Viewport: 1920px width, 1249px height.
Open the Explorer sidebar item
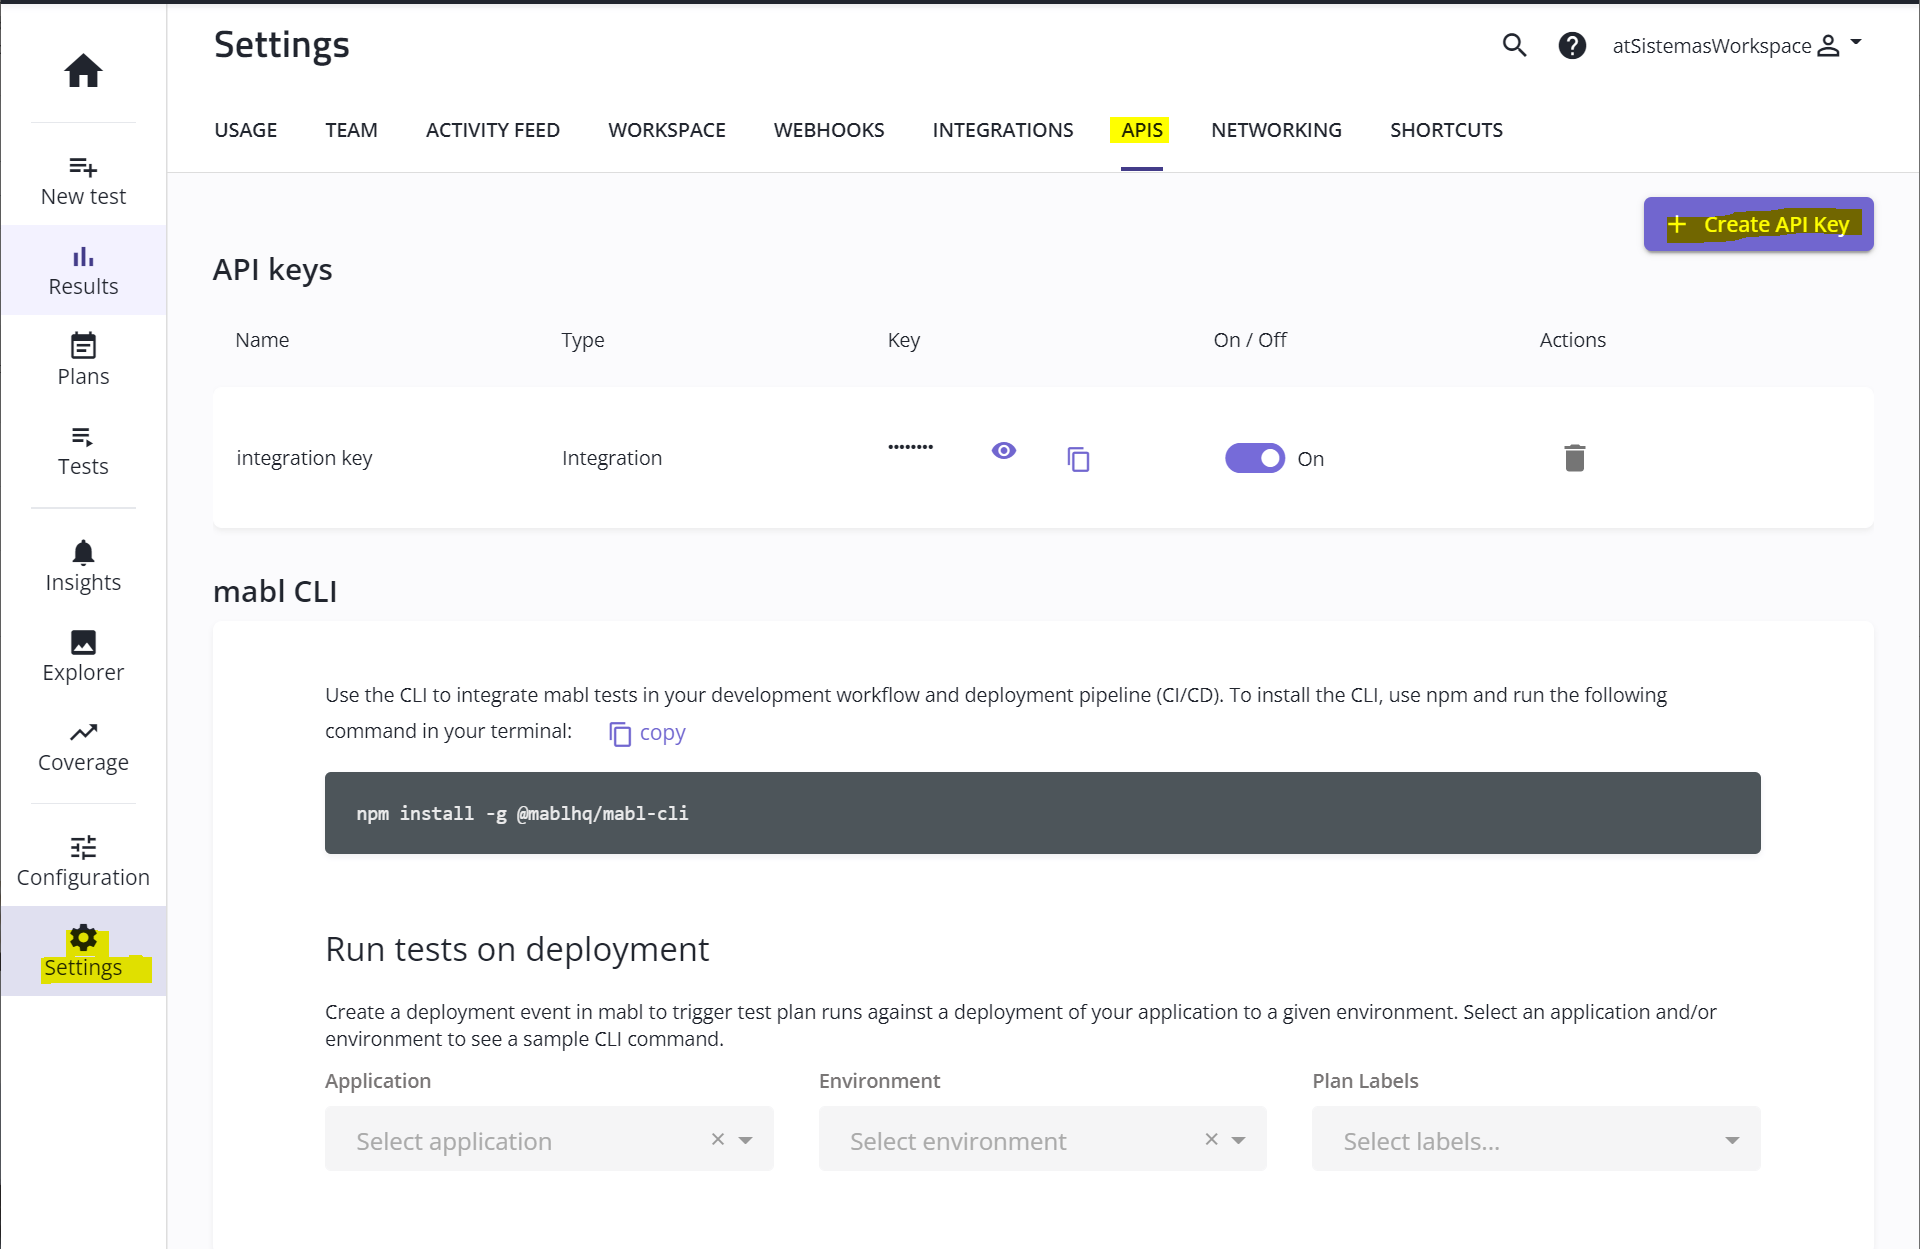[x=83, y=656]
